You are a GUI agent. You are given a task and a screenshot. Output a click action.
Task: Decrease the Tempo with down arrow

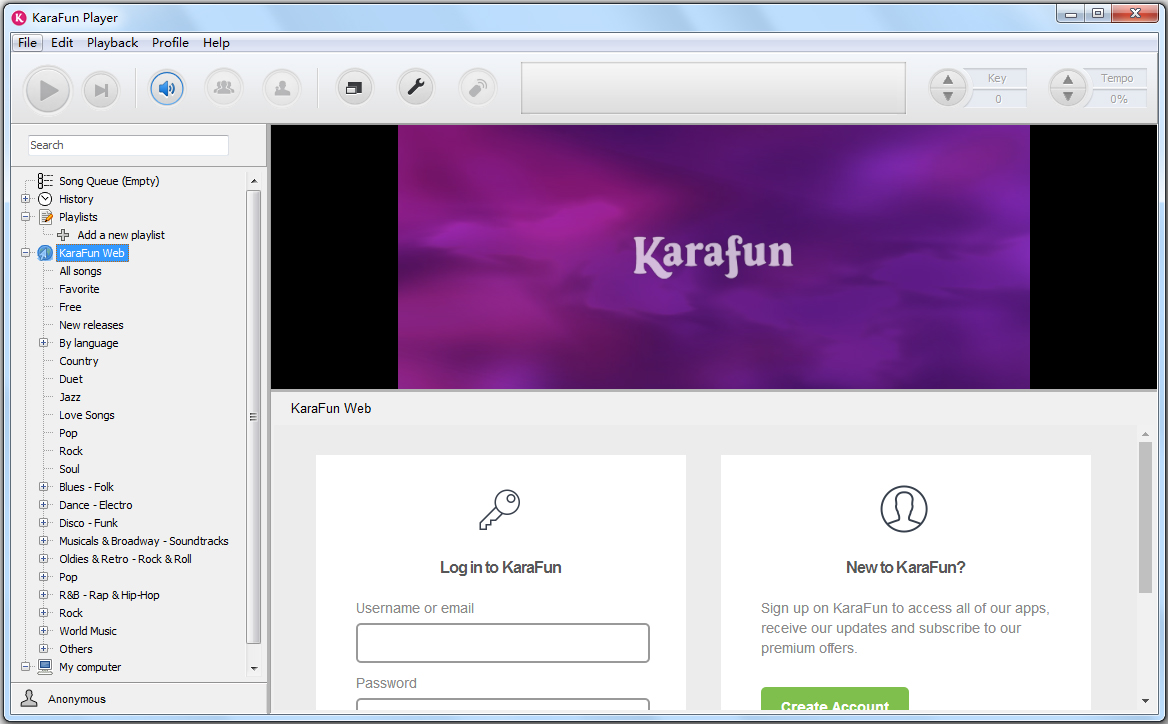coord(1067,97)
